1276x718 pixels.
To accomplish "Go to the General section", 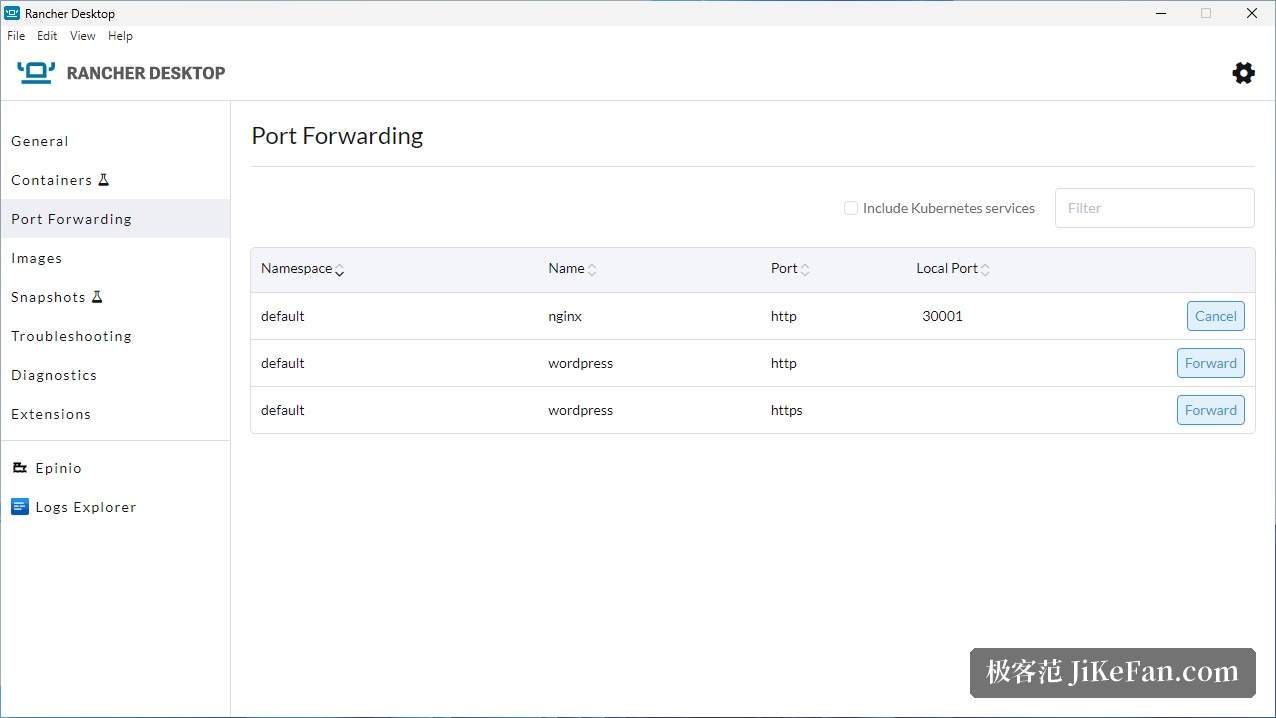I will point(115,141).
